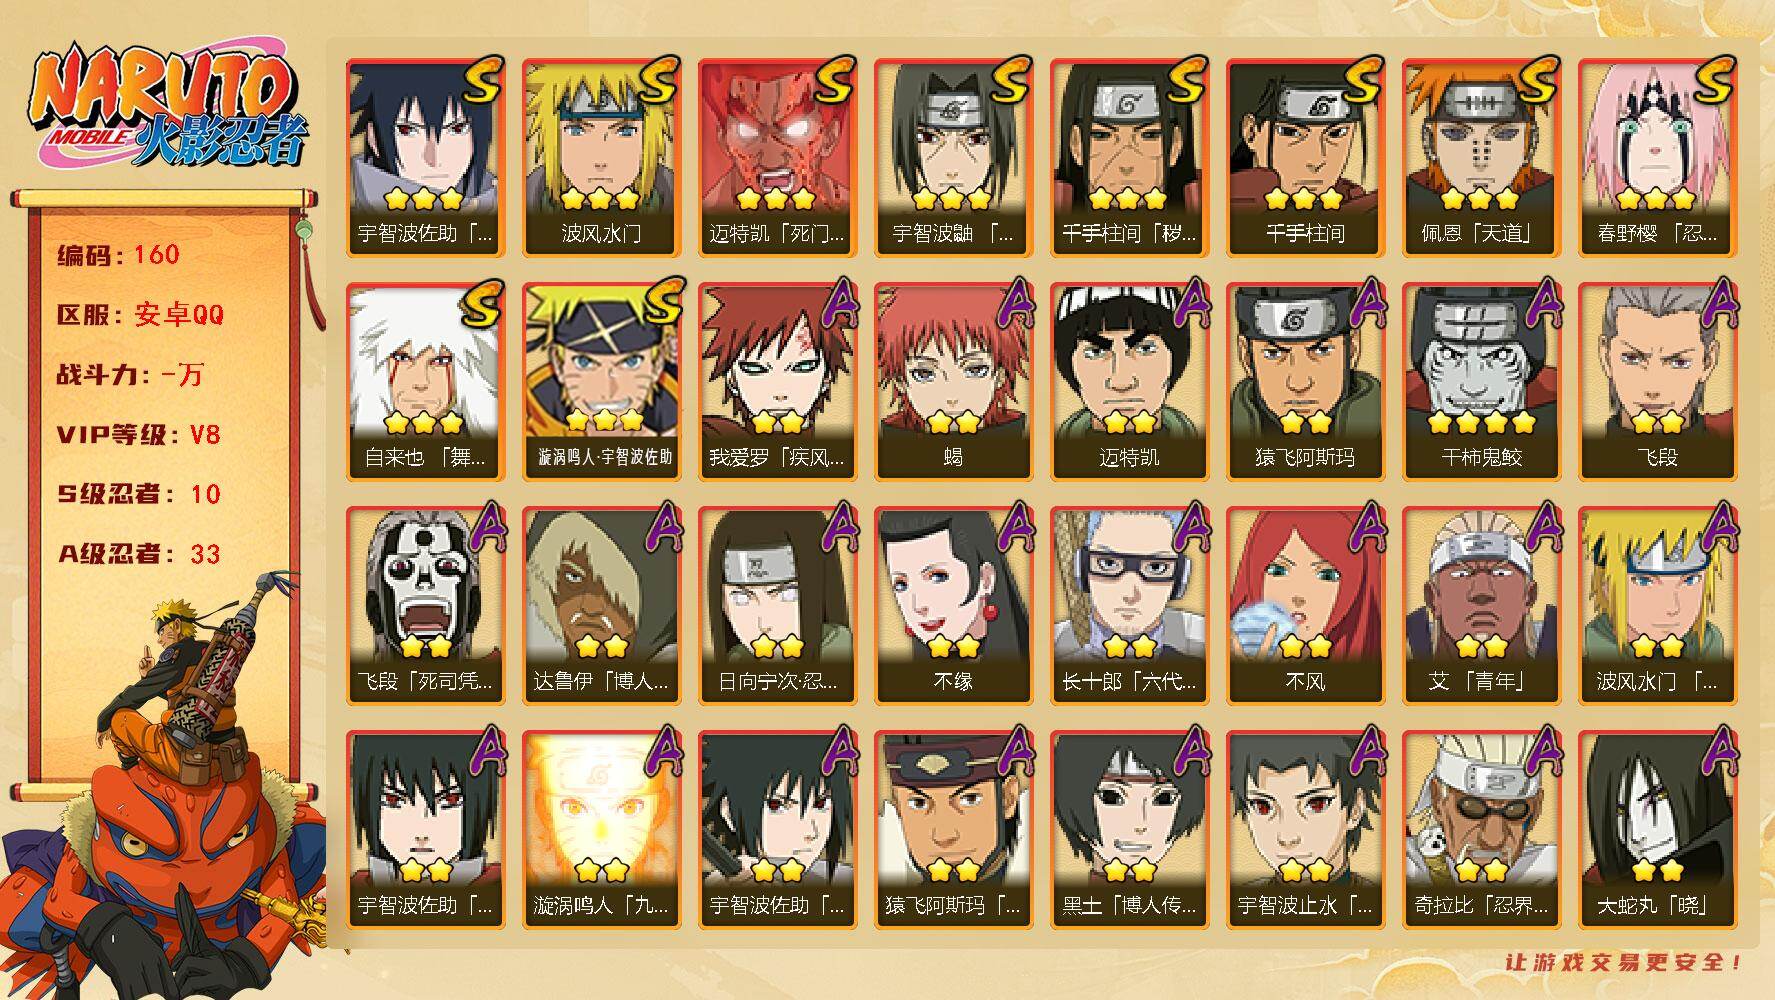Select the 干柿鬼鲛 four-star card
1775x1000 pixels.
[1481, 382]
